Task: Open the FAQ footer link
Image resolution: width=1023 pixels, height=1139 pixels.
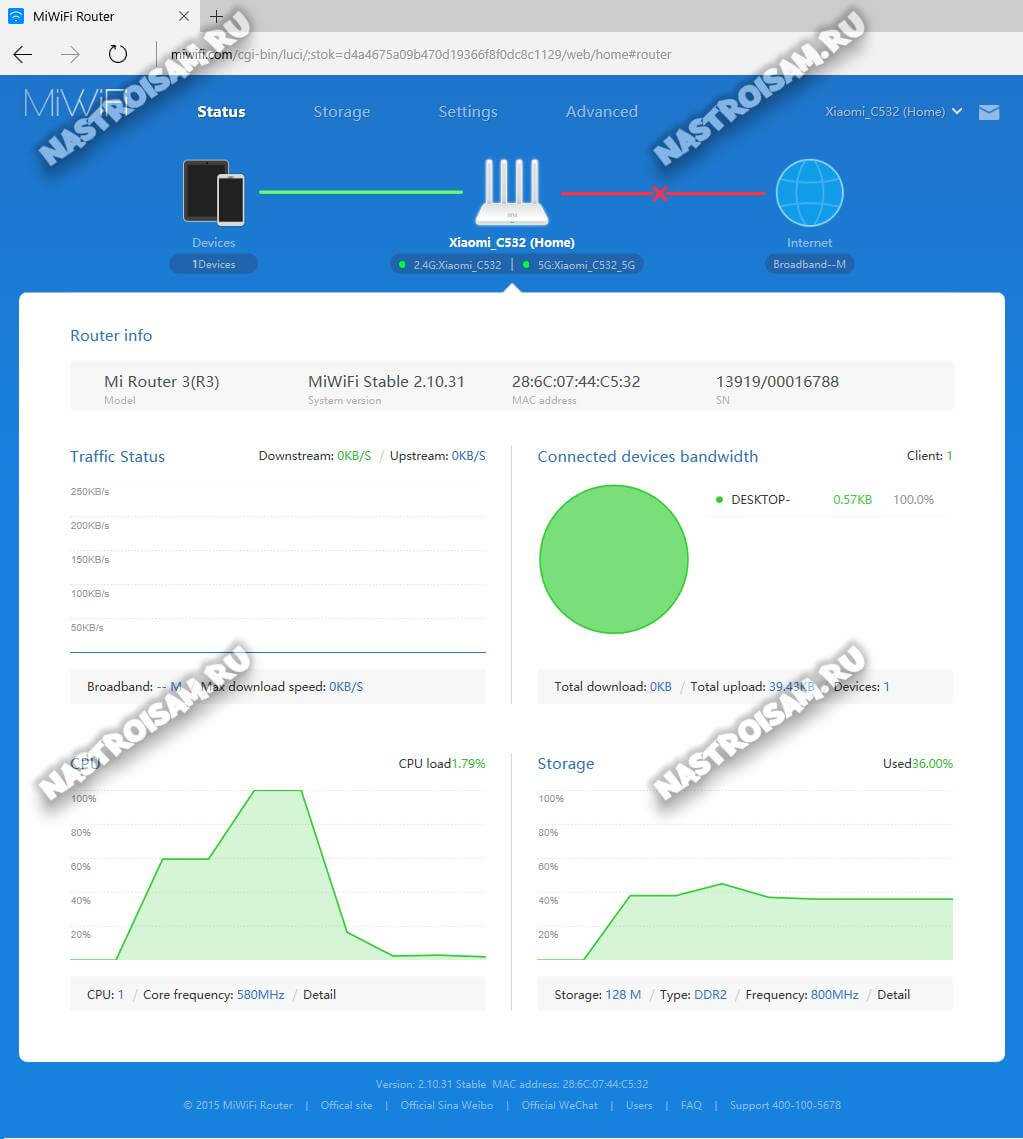Action: click(x=691, y=1105)
